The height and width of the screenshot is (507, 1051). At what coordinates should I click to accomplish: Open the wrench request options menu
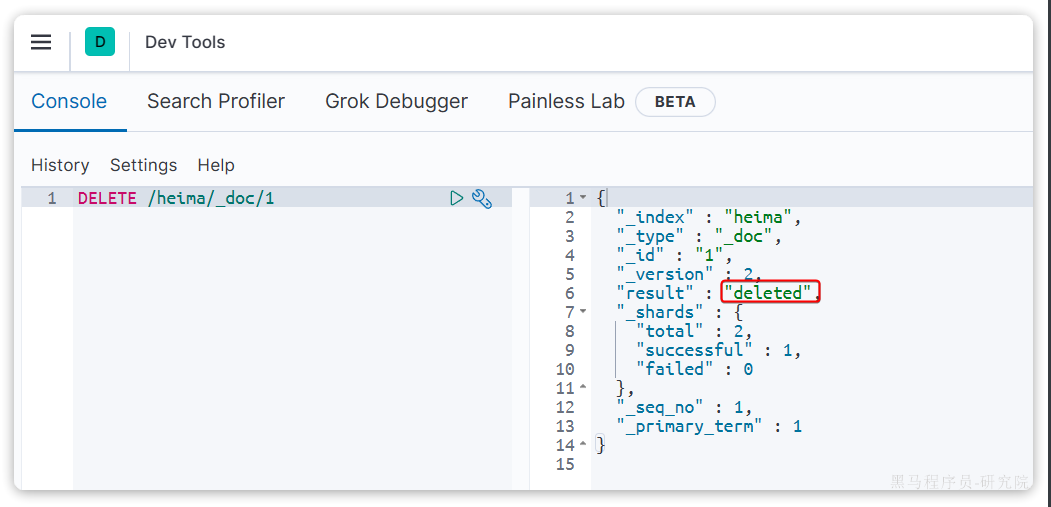point(483,198)
